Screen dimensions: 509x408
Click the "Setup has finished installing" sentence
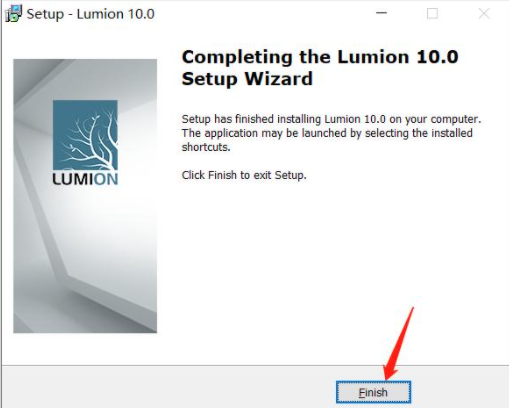[331, 119]
